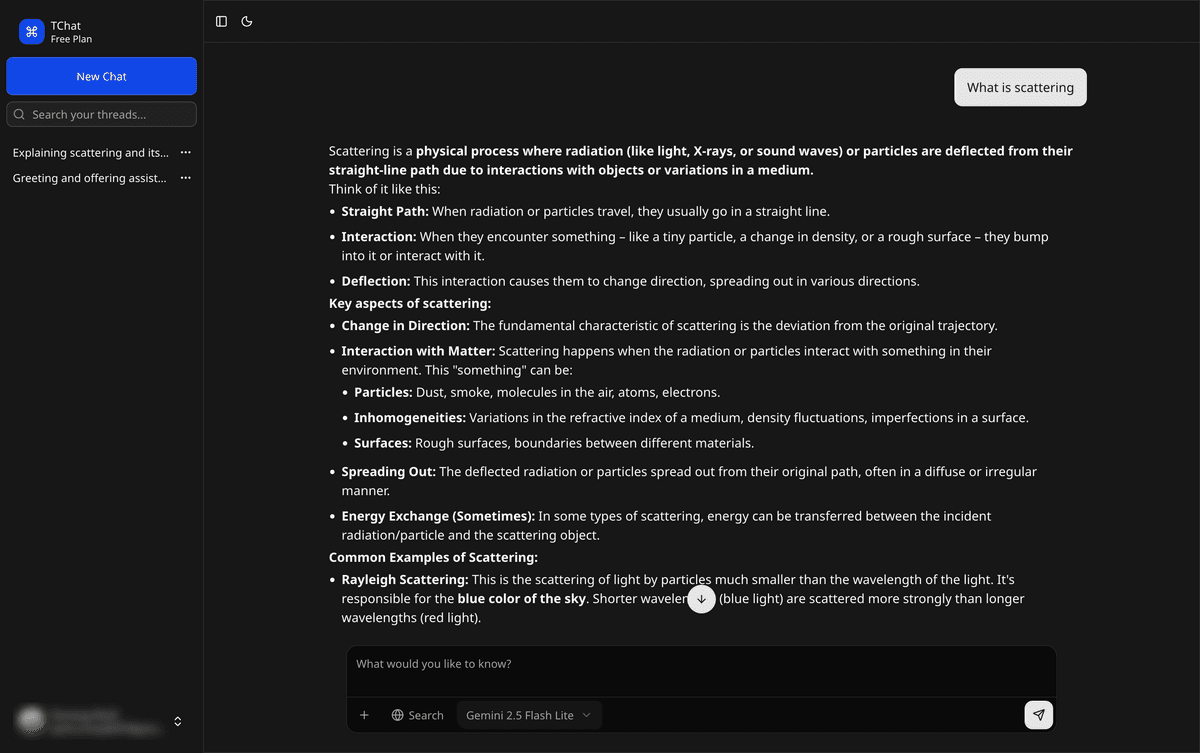Open the Gemini 2.5 Flash Lite model dropdown
The height and width of the screenshot is (753, 1200).
pos(528,715)
